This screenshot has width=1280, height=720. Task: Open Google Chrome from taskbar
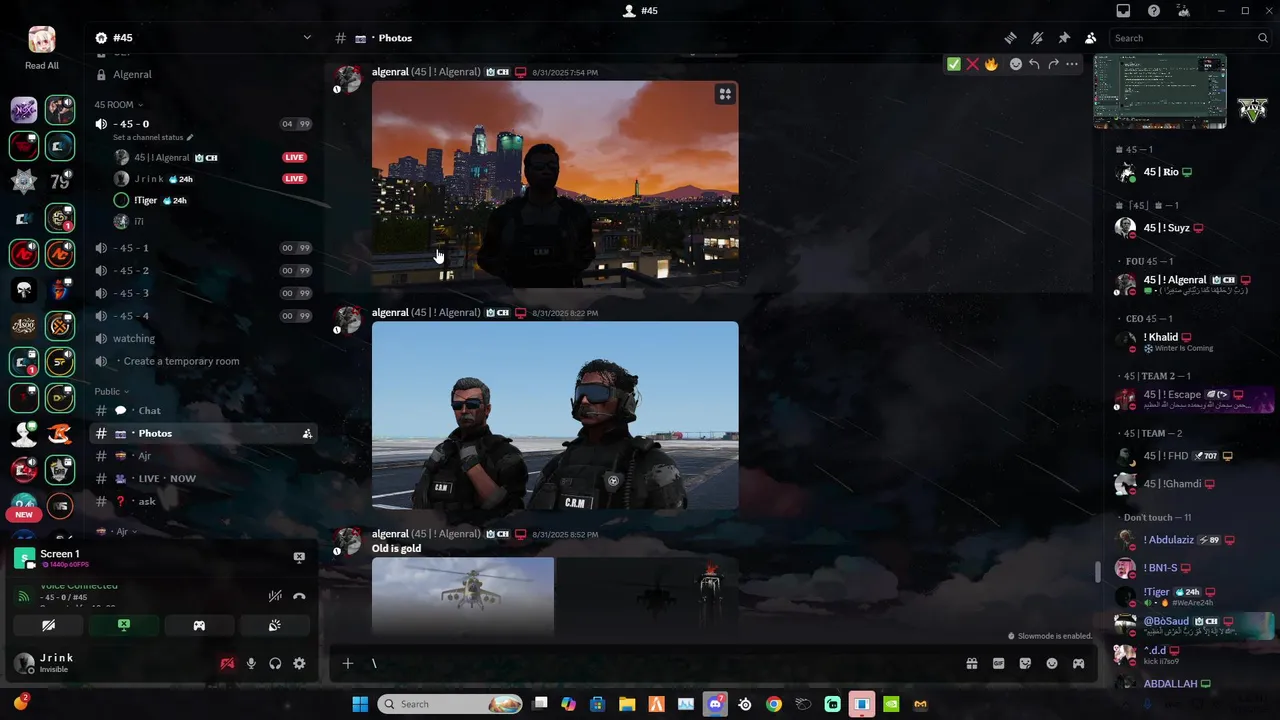[774, 704]
